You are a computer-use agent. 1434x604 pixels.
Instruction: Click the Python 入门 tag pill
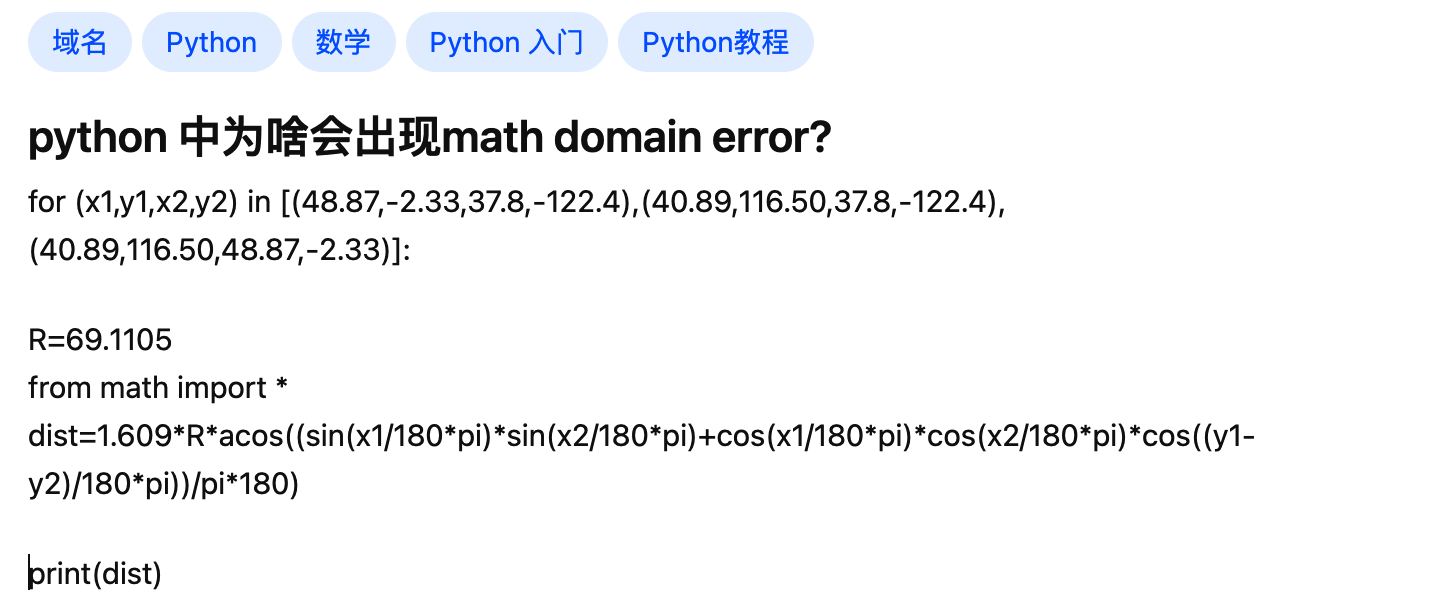coord(506,41)
